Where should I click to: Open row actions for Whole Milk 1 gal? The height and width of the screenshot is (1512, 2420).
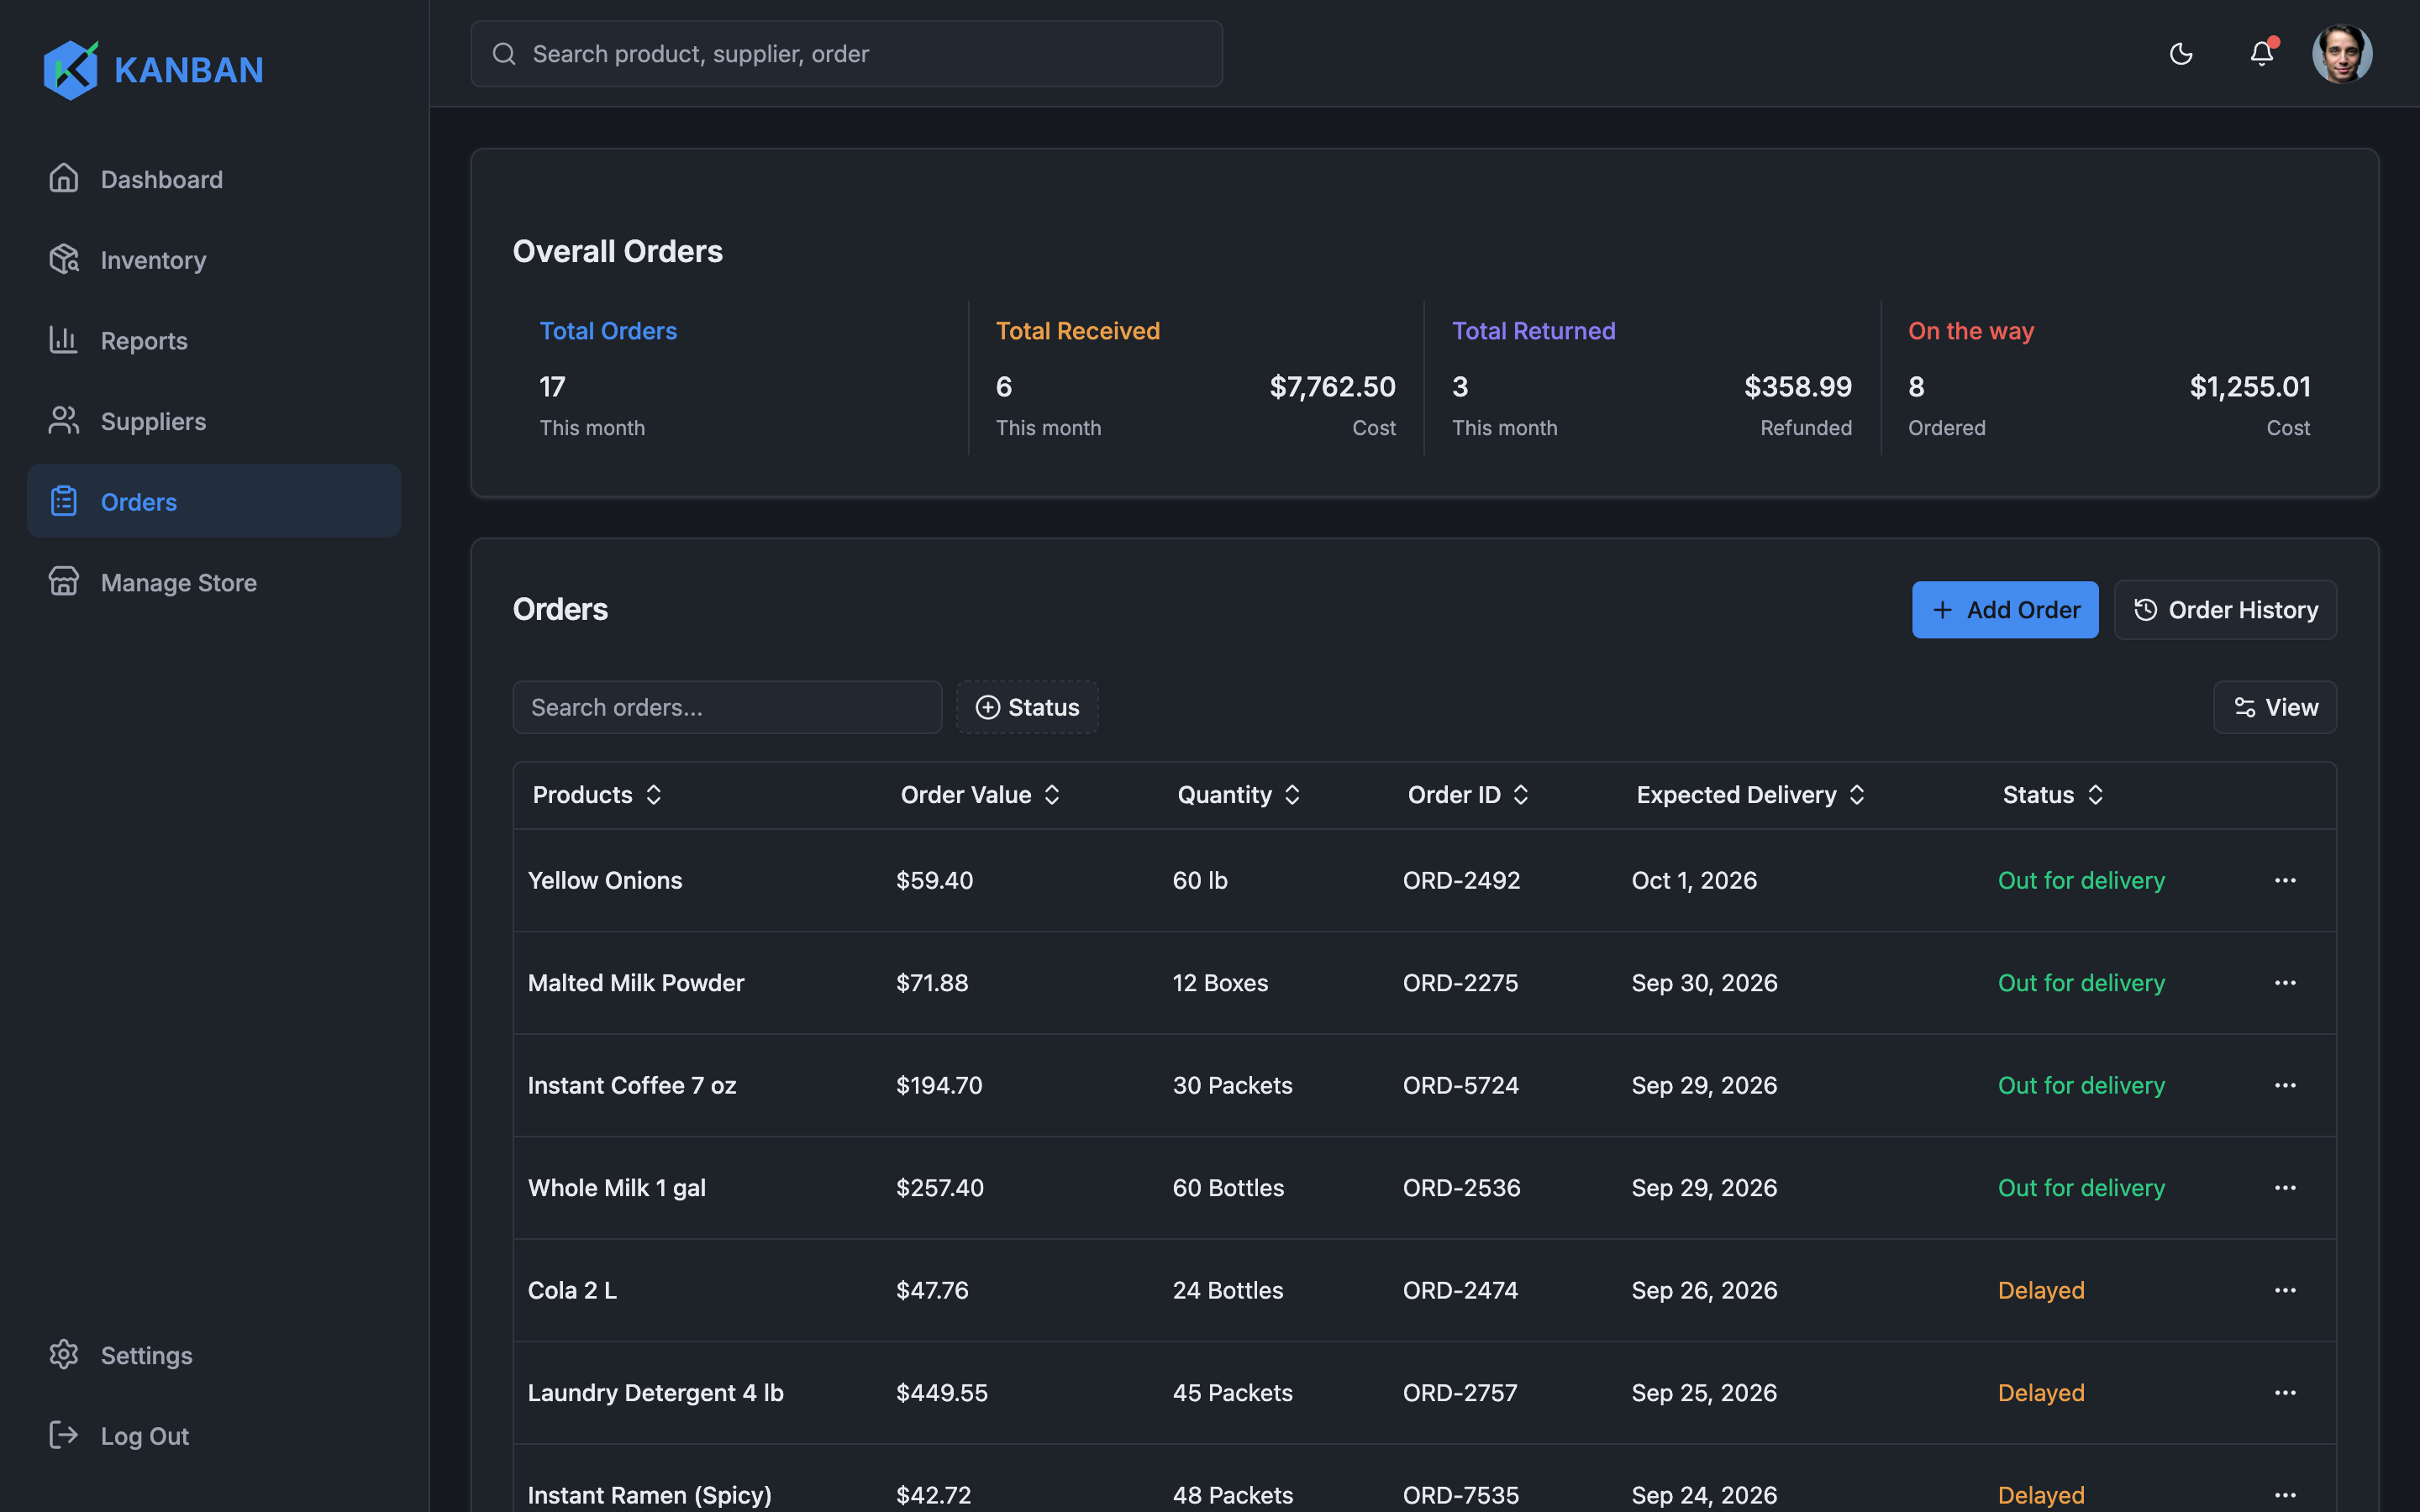click(x=2285, y=1188)
